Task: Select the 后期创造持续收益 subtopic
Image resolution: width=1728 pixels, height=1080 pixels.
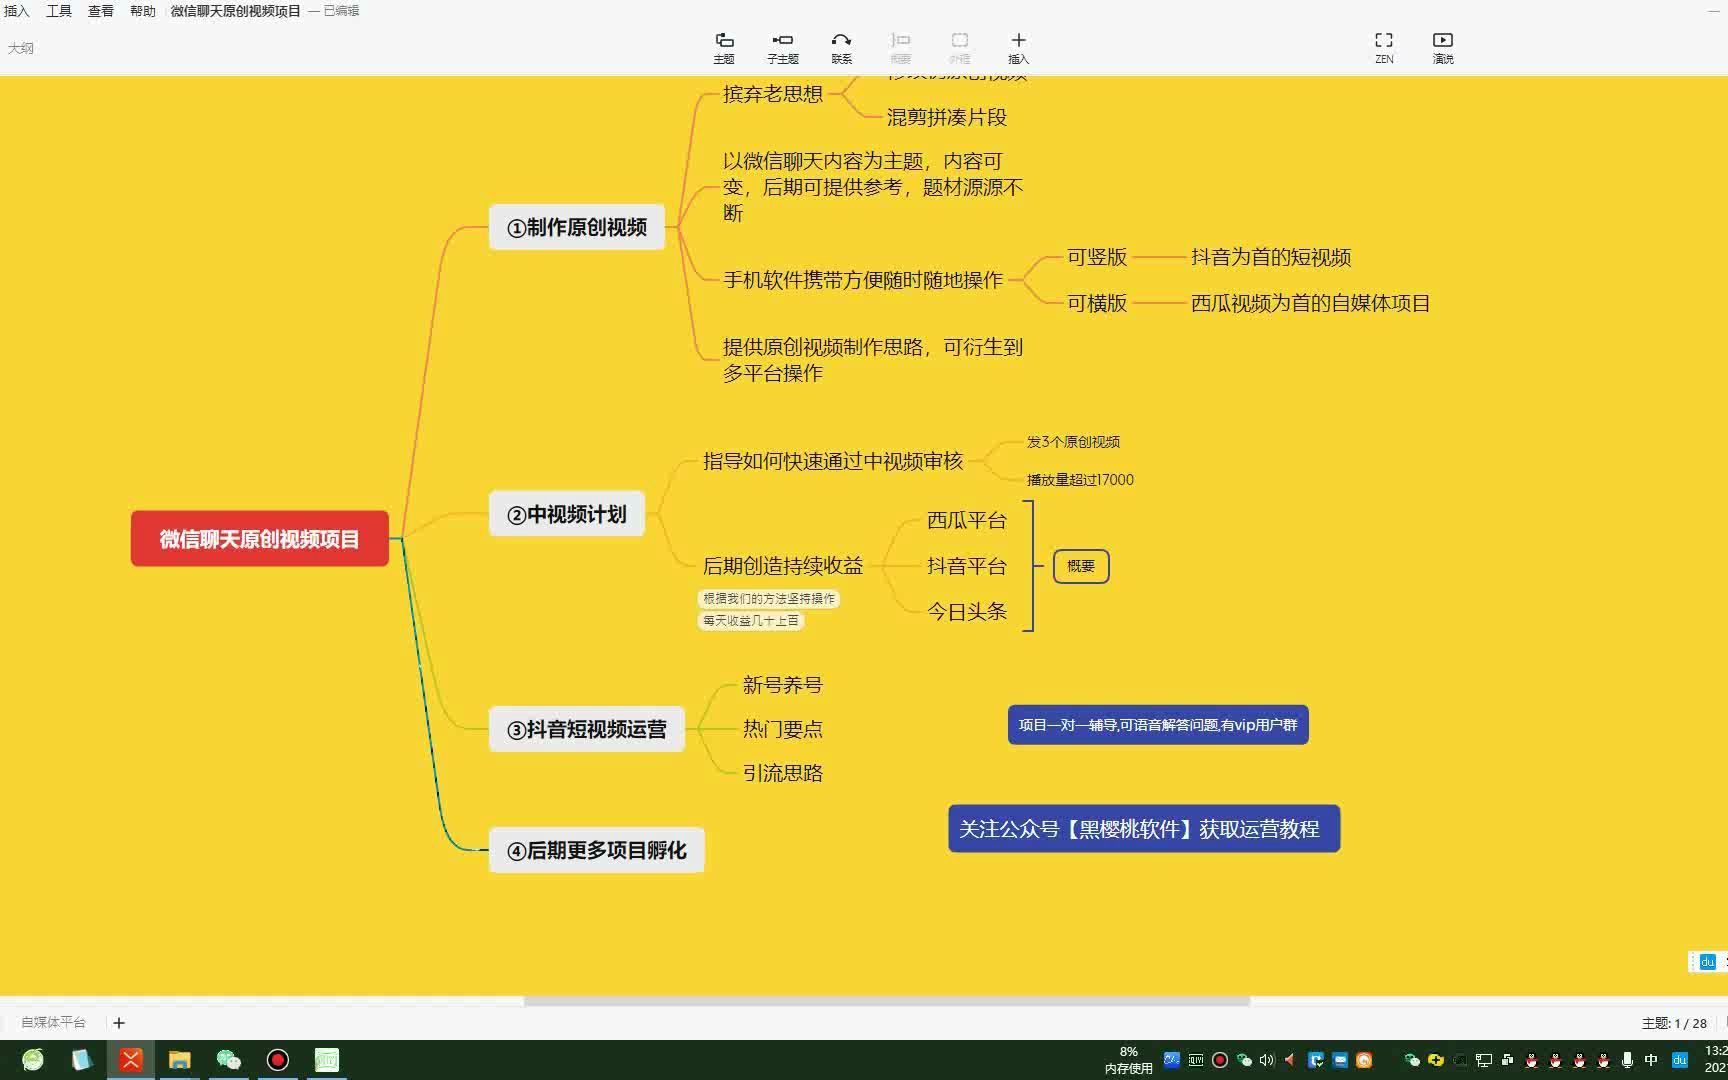Action: pos(783,566)
